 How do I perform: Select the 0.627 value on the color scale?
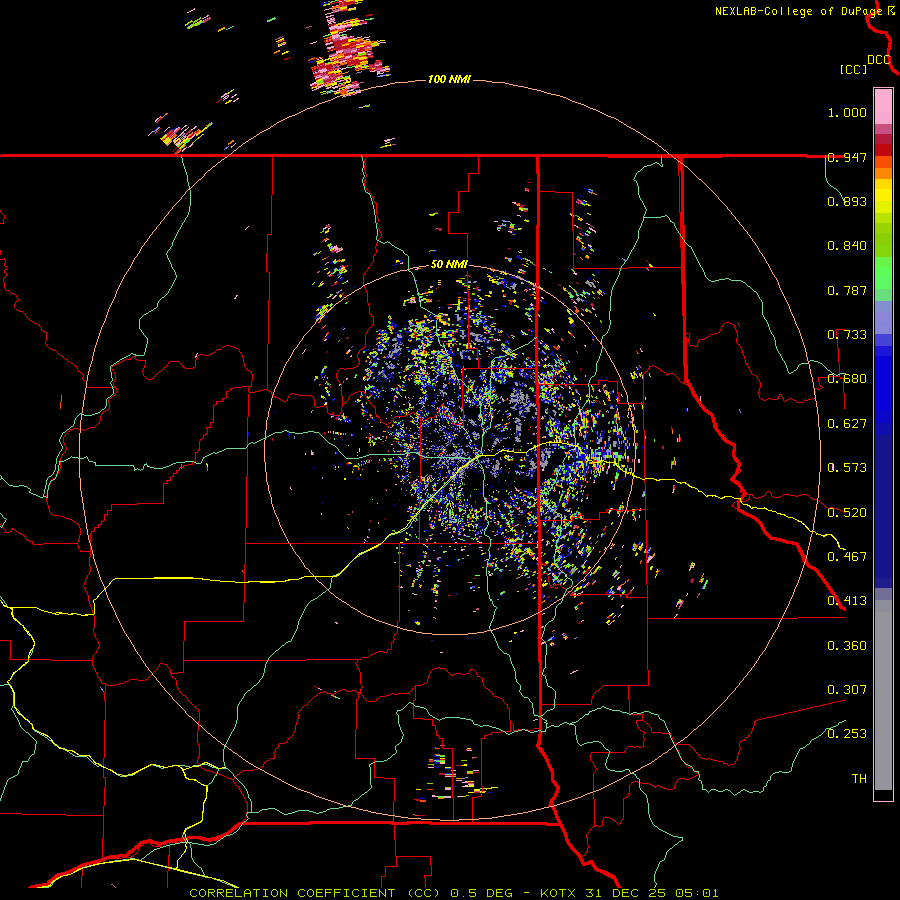tap(847, 424)
